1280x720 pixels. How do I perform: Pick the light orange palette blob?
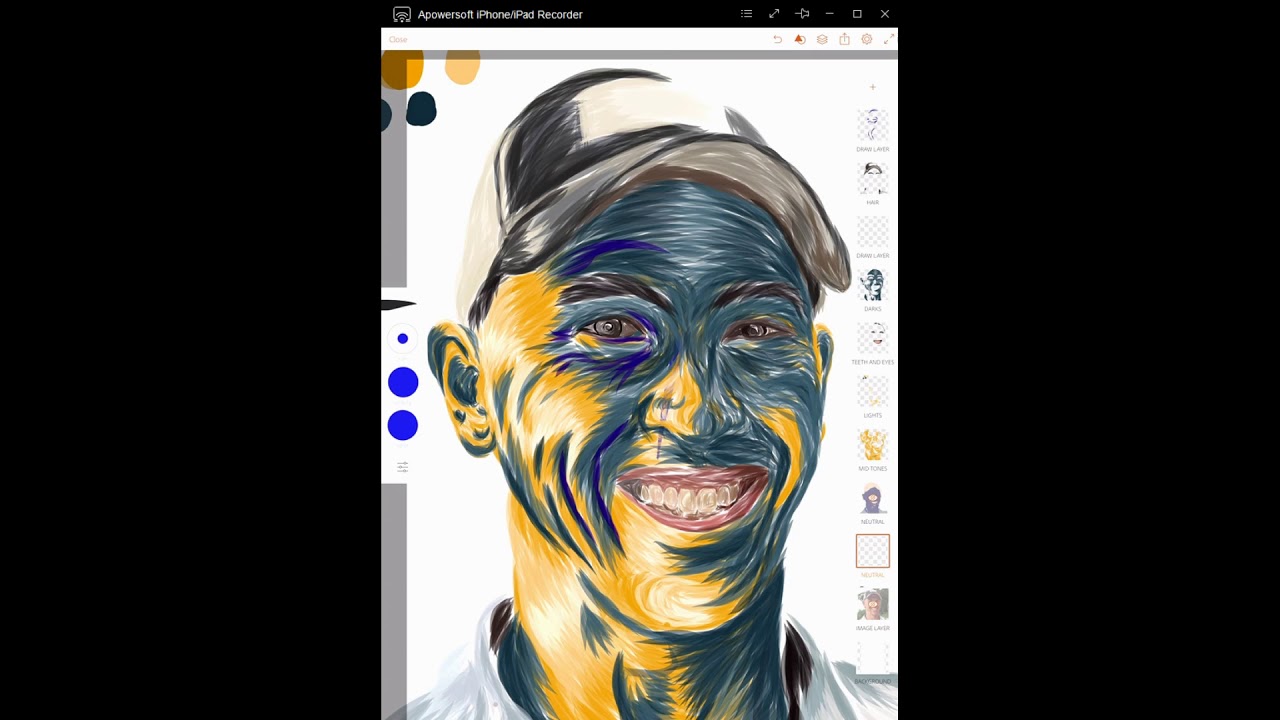[x=462, y=66]
